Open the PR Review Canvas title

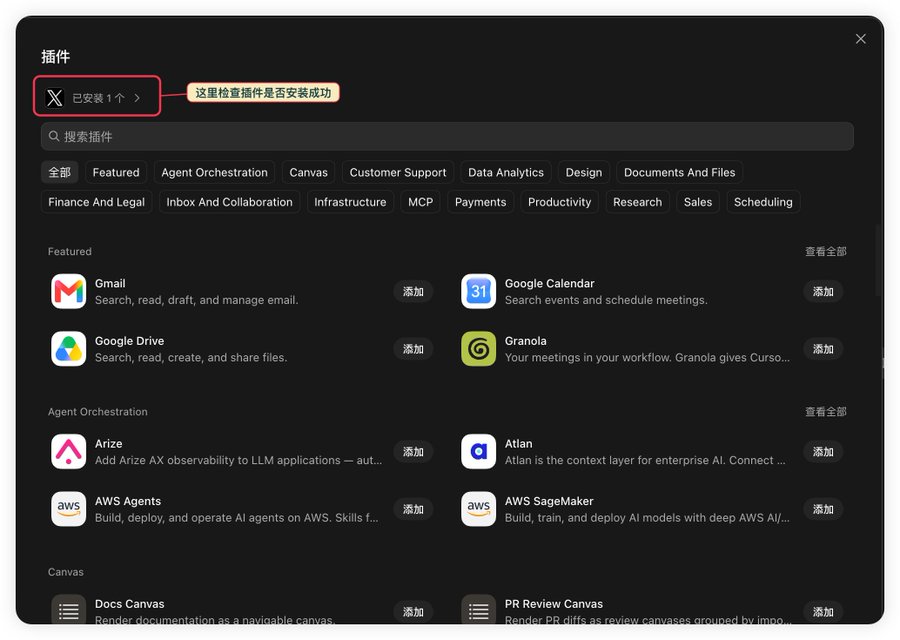pos(553,604)
